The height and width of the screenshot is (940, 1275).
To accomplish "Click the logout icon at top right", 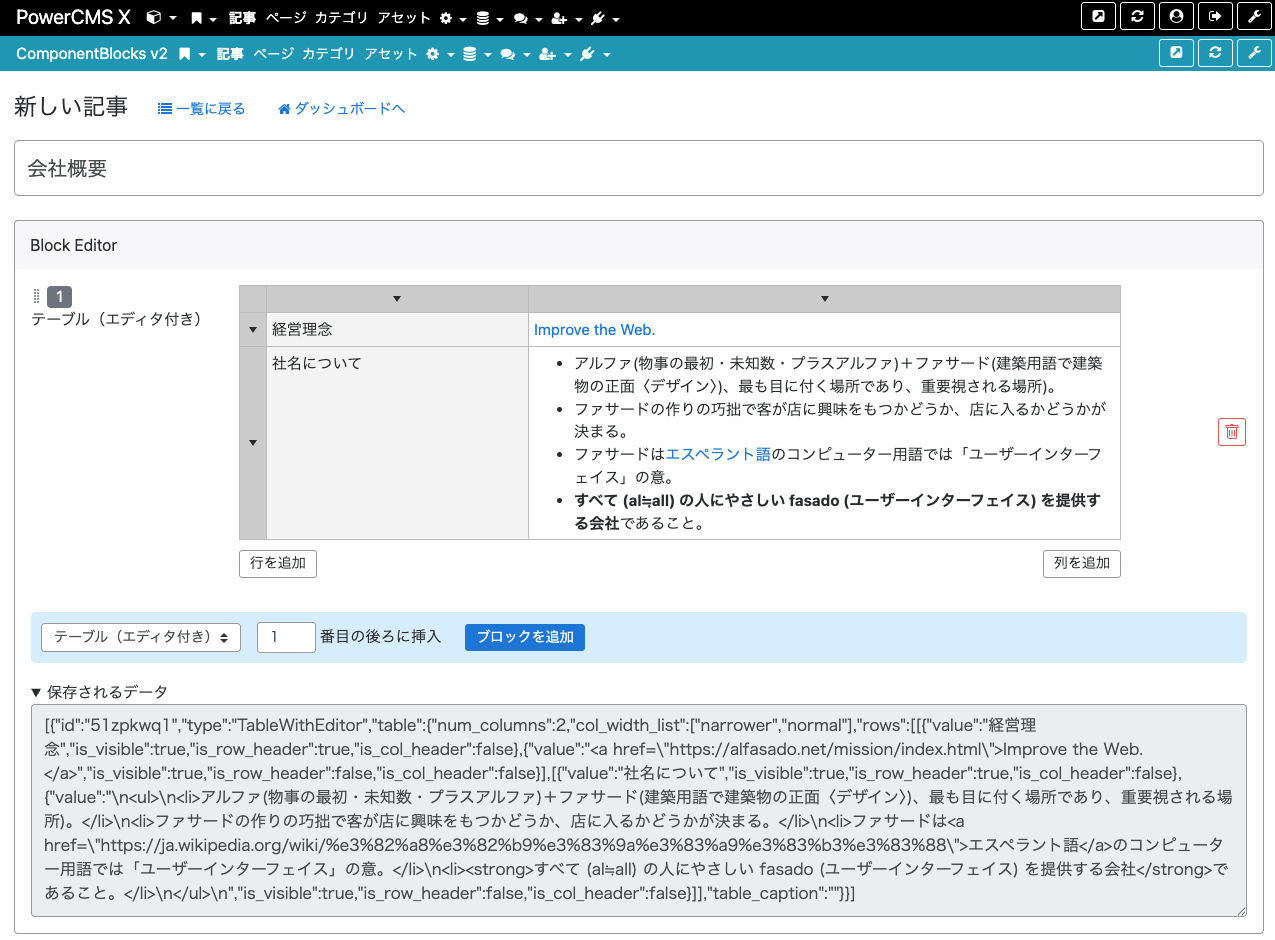I will pyautogui.click(x=1215, y=15).
